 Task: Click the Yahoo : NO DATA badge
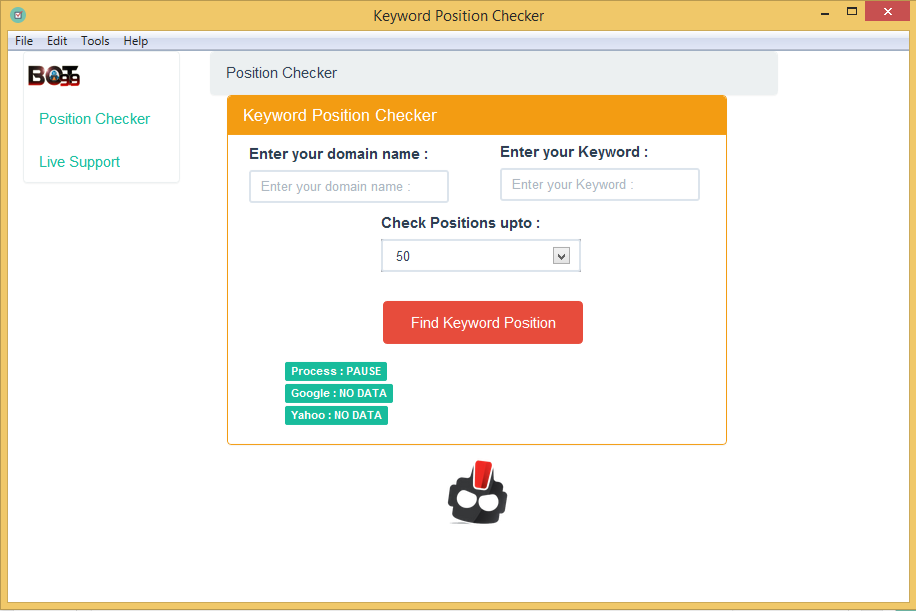336,415
